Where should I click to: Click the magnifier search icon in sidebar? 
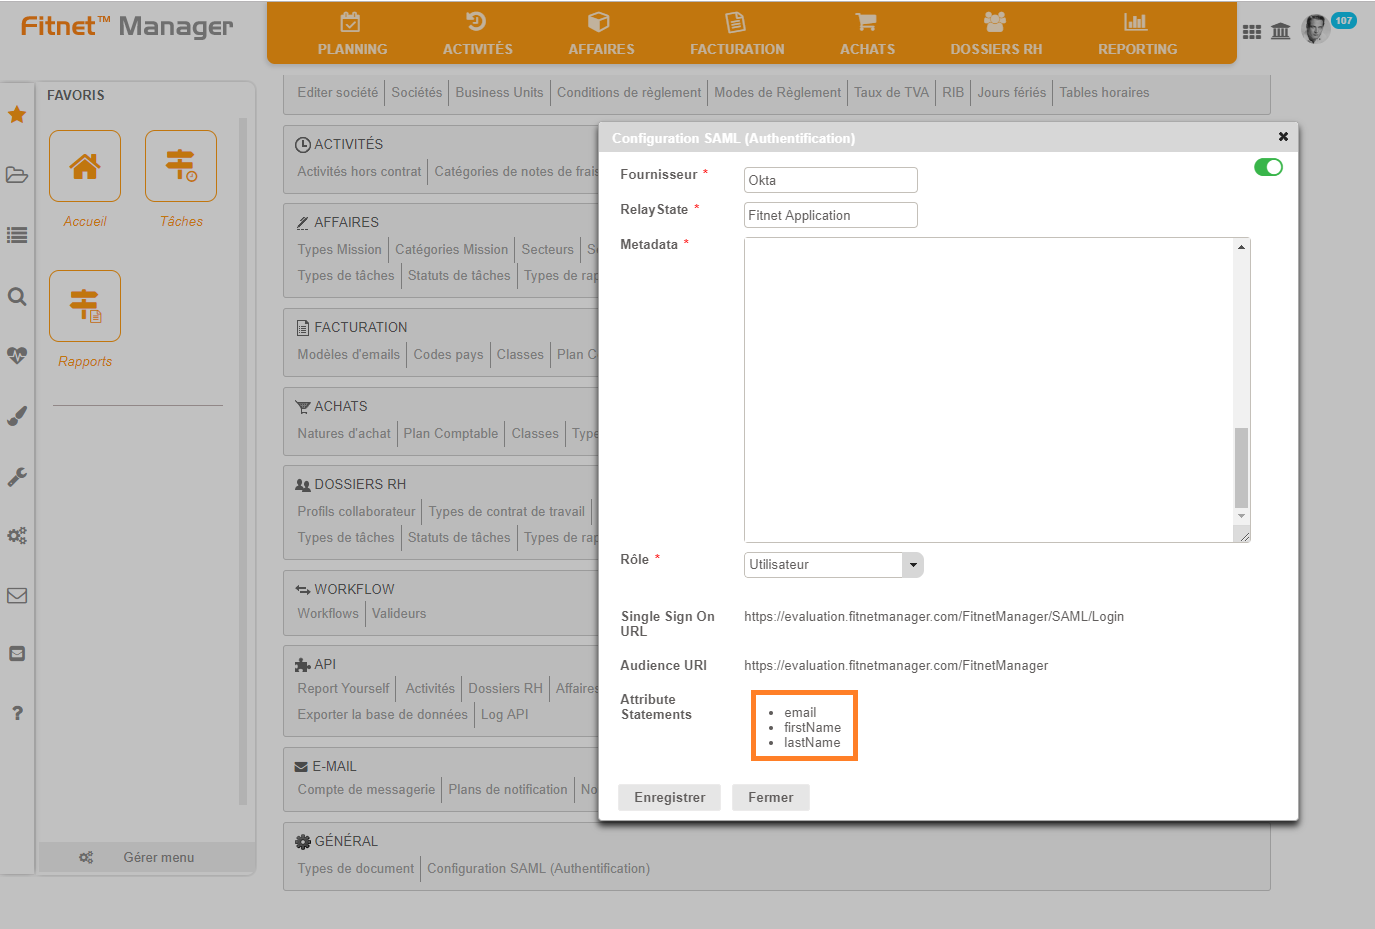coord(17,296)
